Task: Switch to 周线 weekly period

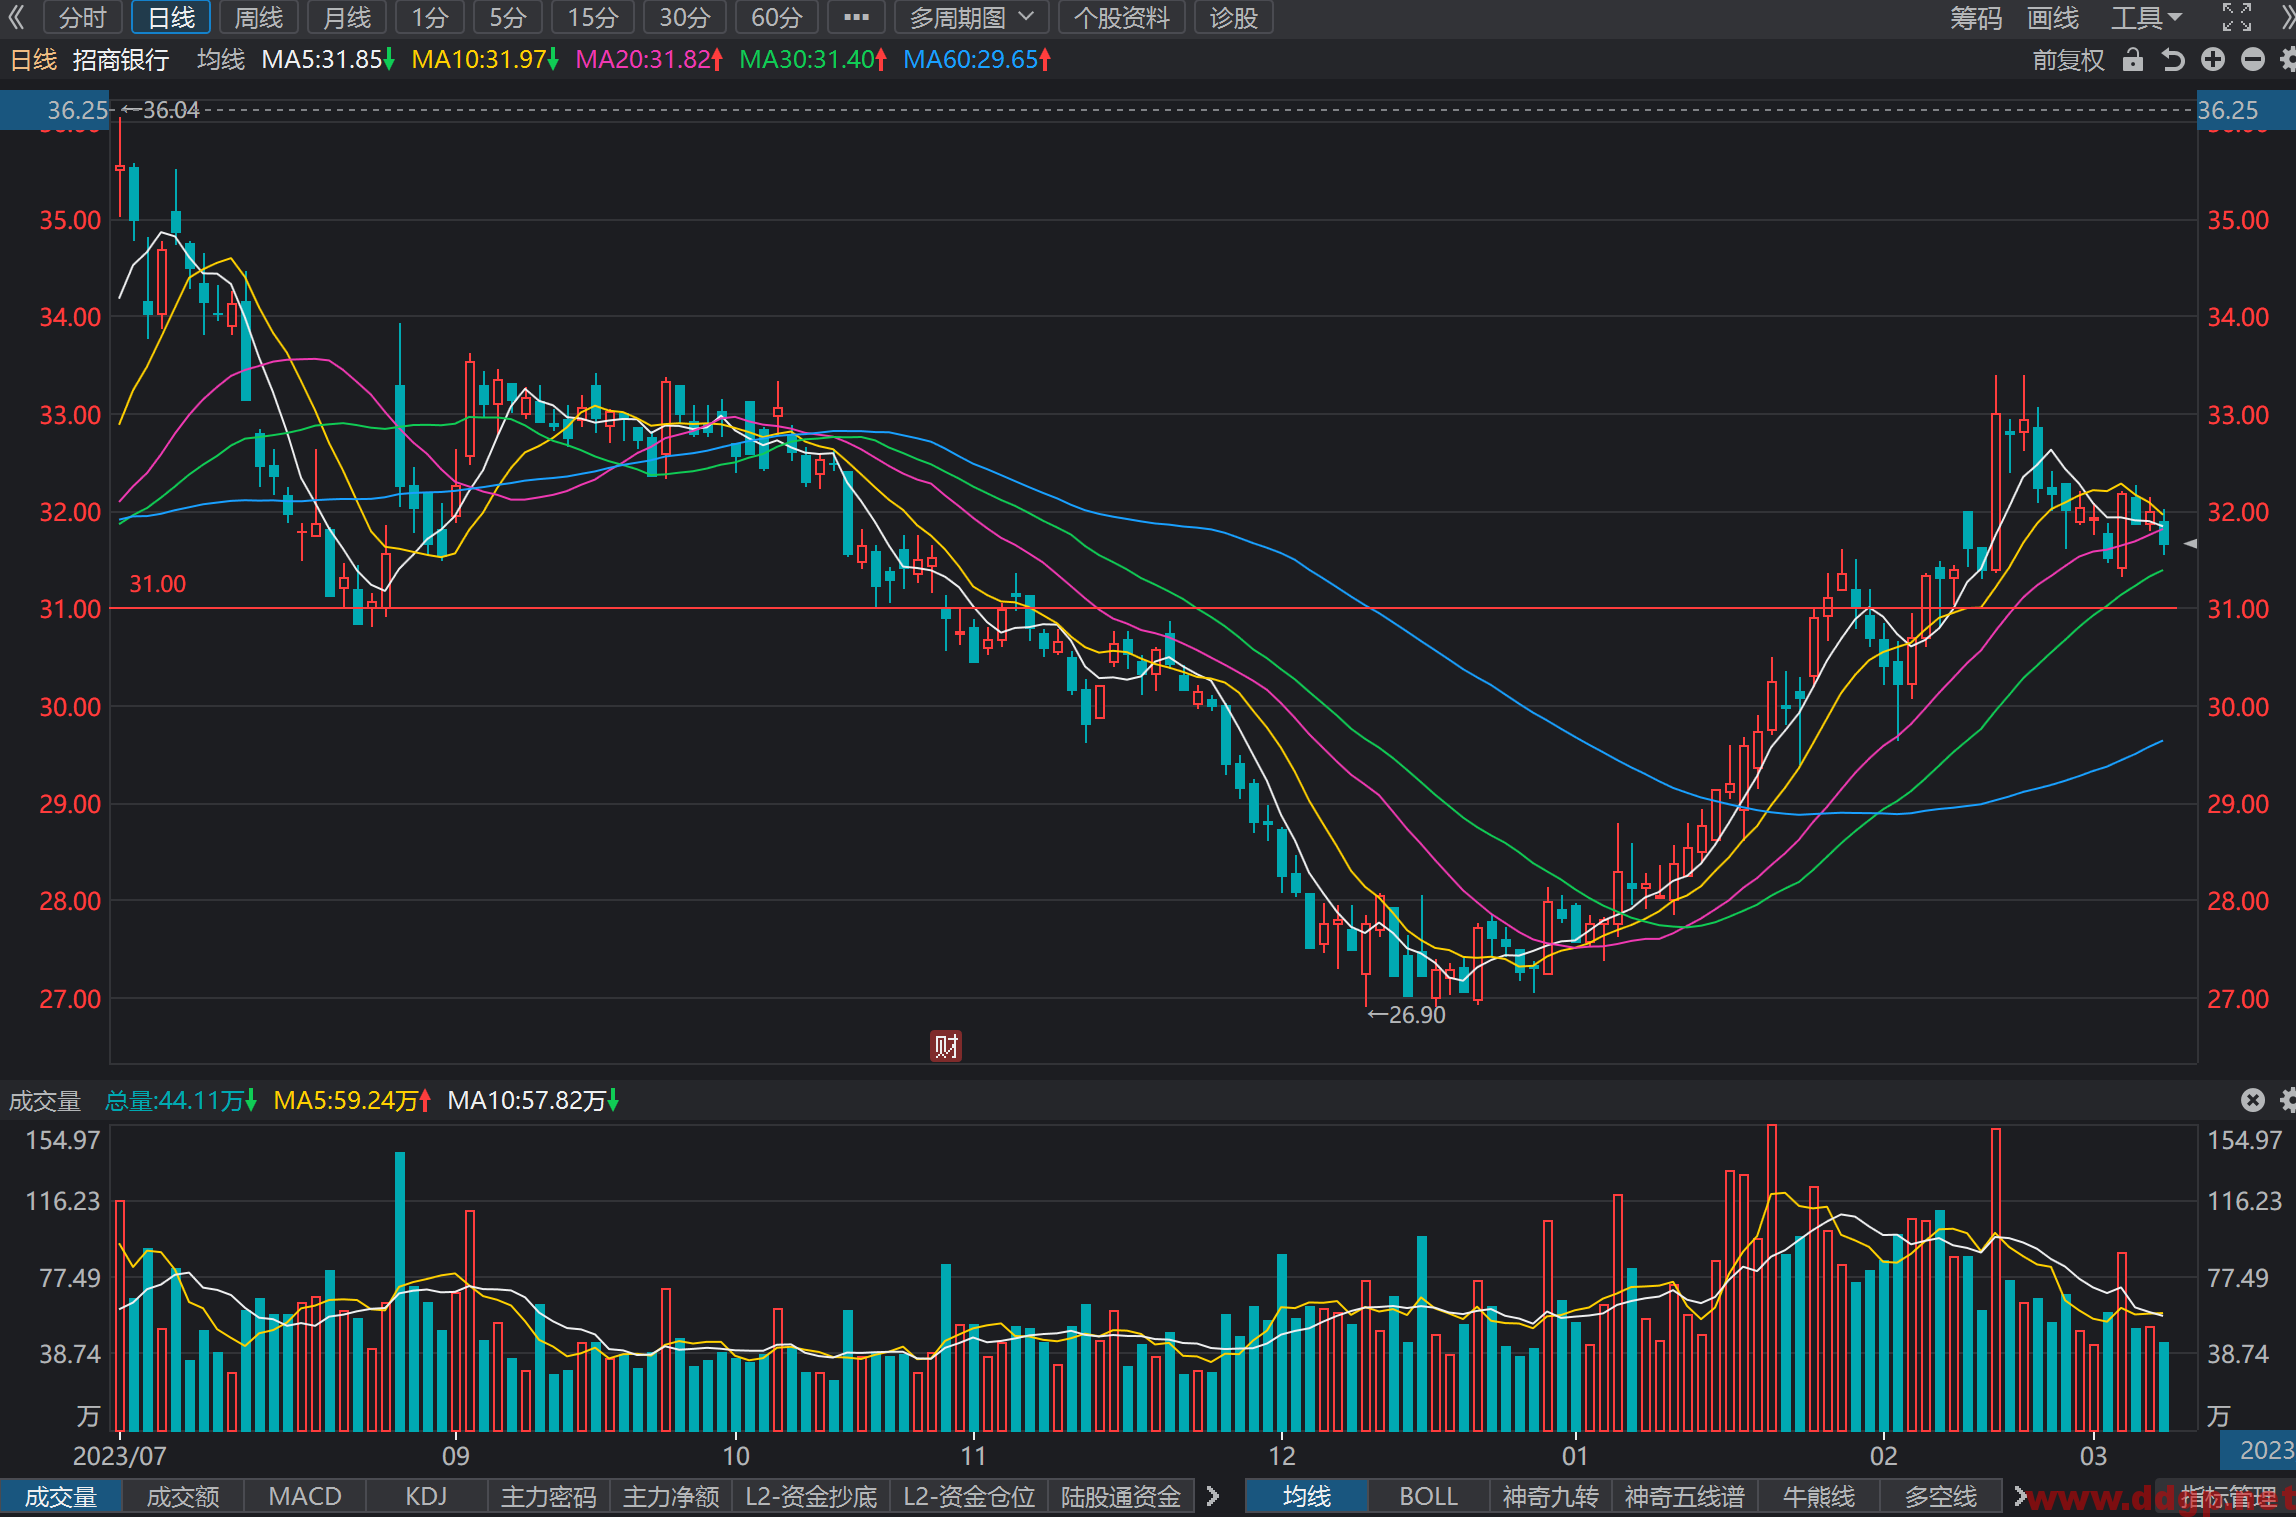Action: point(259,17)
